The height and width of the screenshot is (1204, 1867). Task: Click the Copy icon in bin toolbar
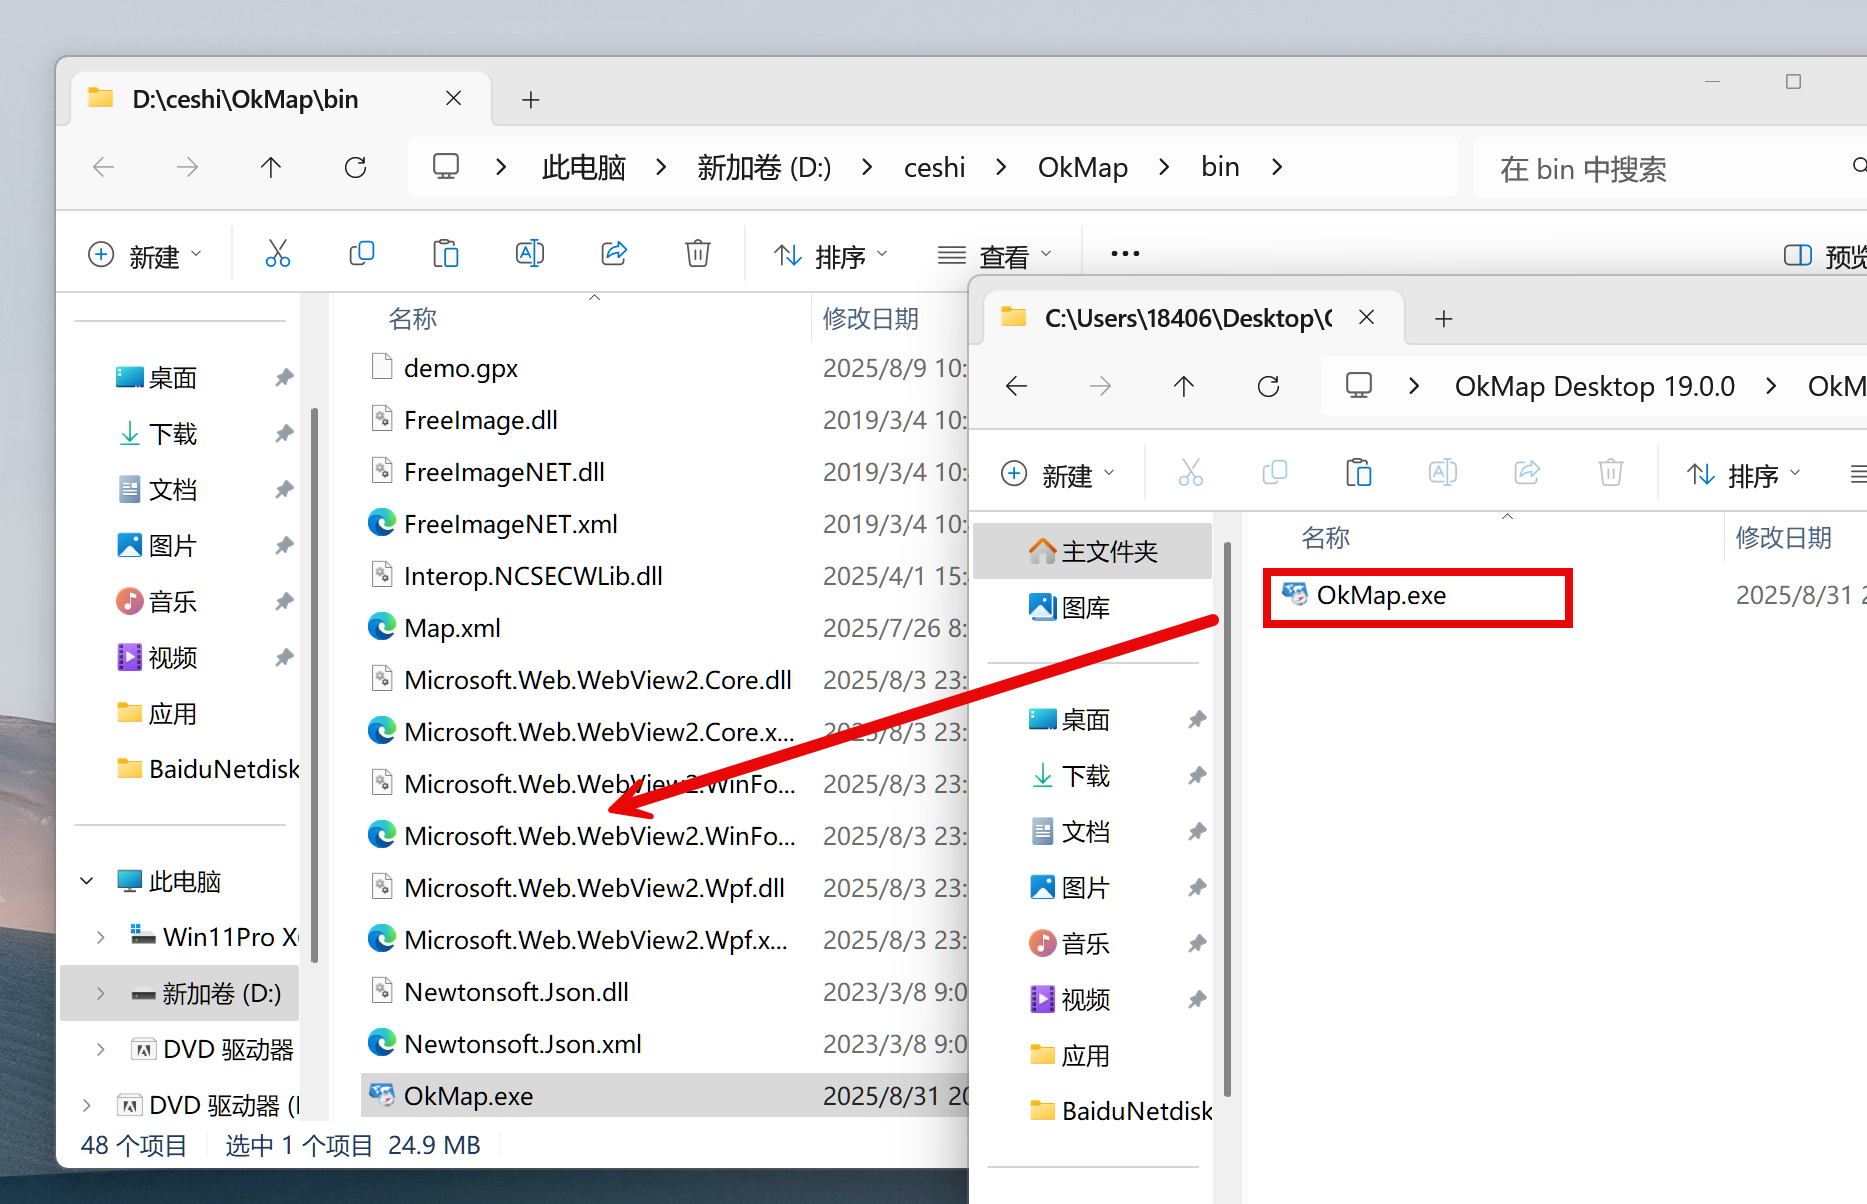[x=361, y=254]
